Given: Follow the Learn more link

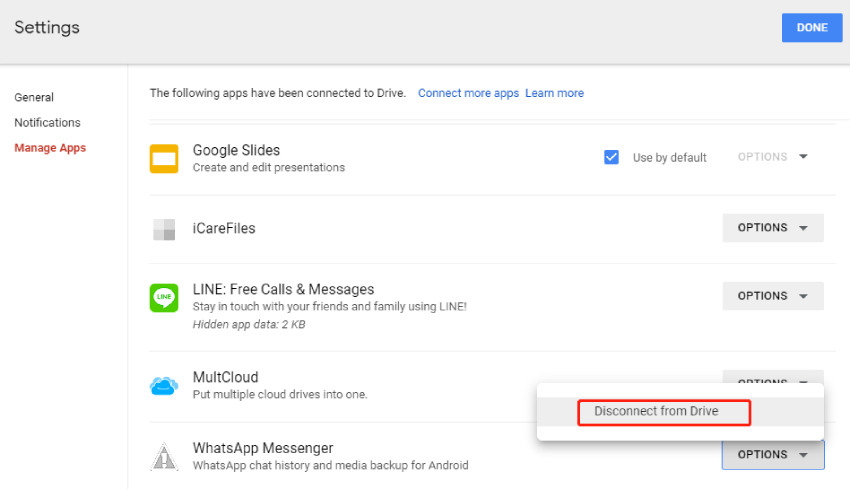Looking at the screenshot, I should tap(554, 93).
